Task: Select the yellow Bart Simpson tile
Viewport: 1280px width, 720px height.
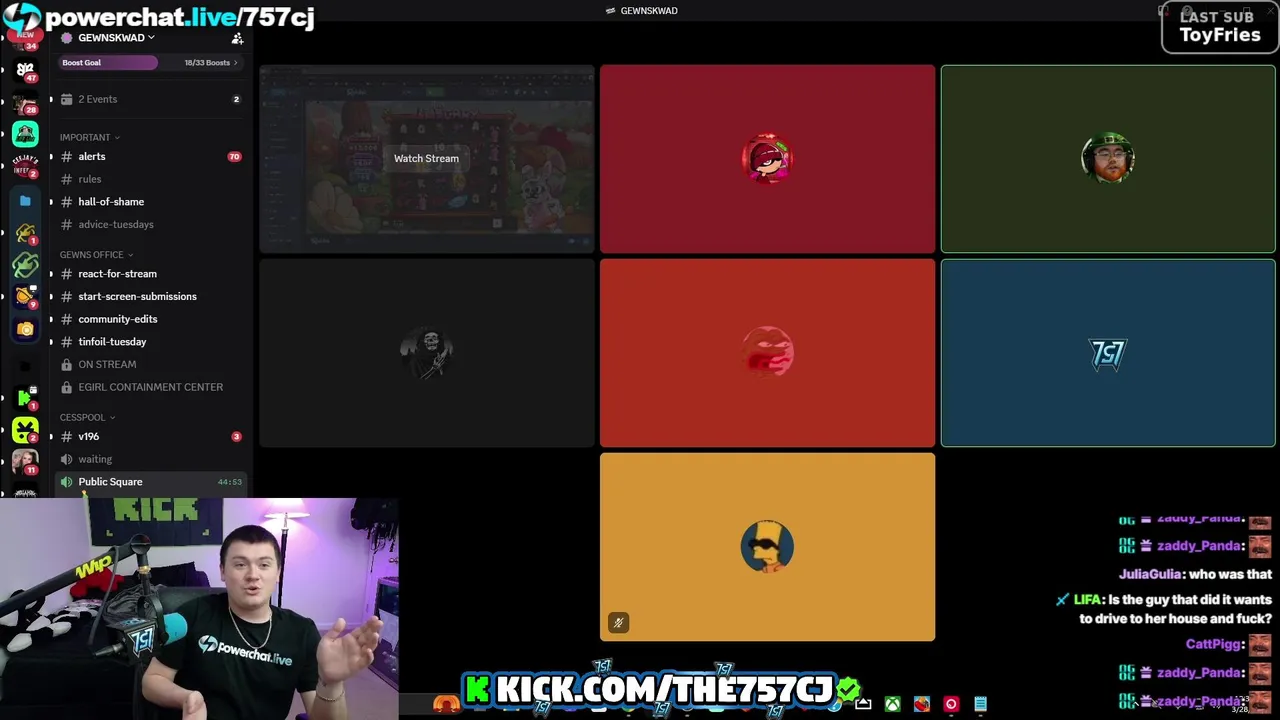Action: (767, 547)
